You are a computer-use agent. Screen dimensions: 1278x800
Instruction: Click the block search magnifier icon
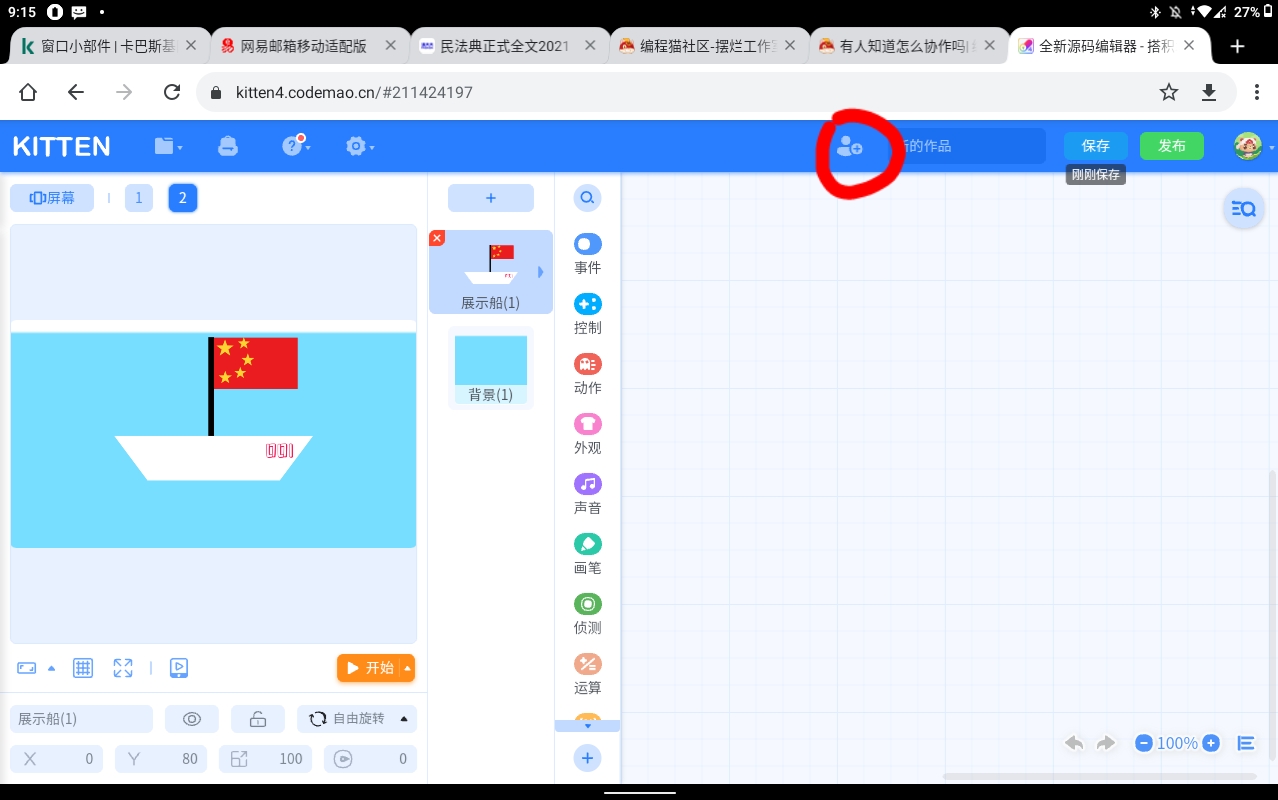(x=587, y=198)
